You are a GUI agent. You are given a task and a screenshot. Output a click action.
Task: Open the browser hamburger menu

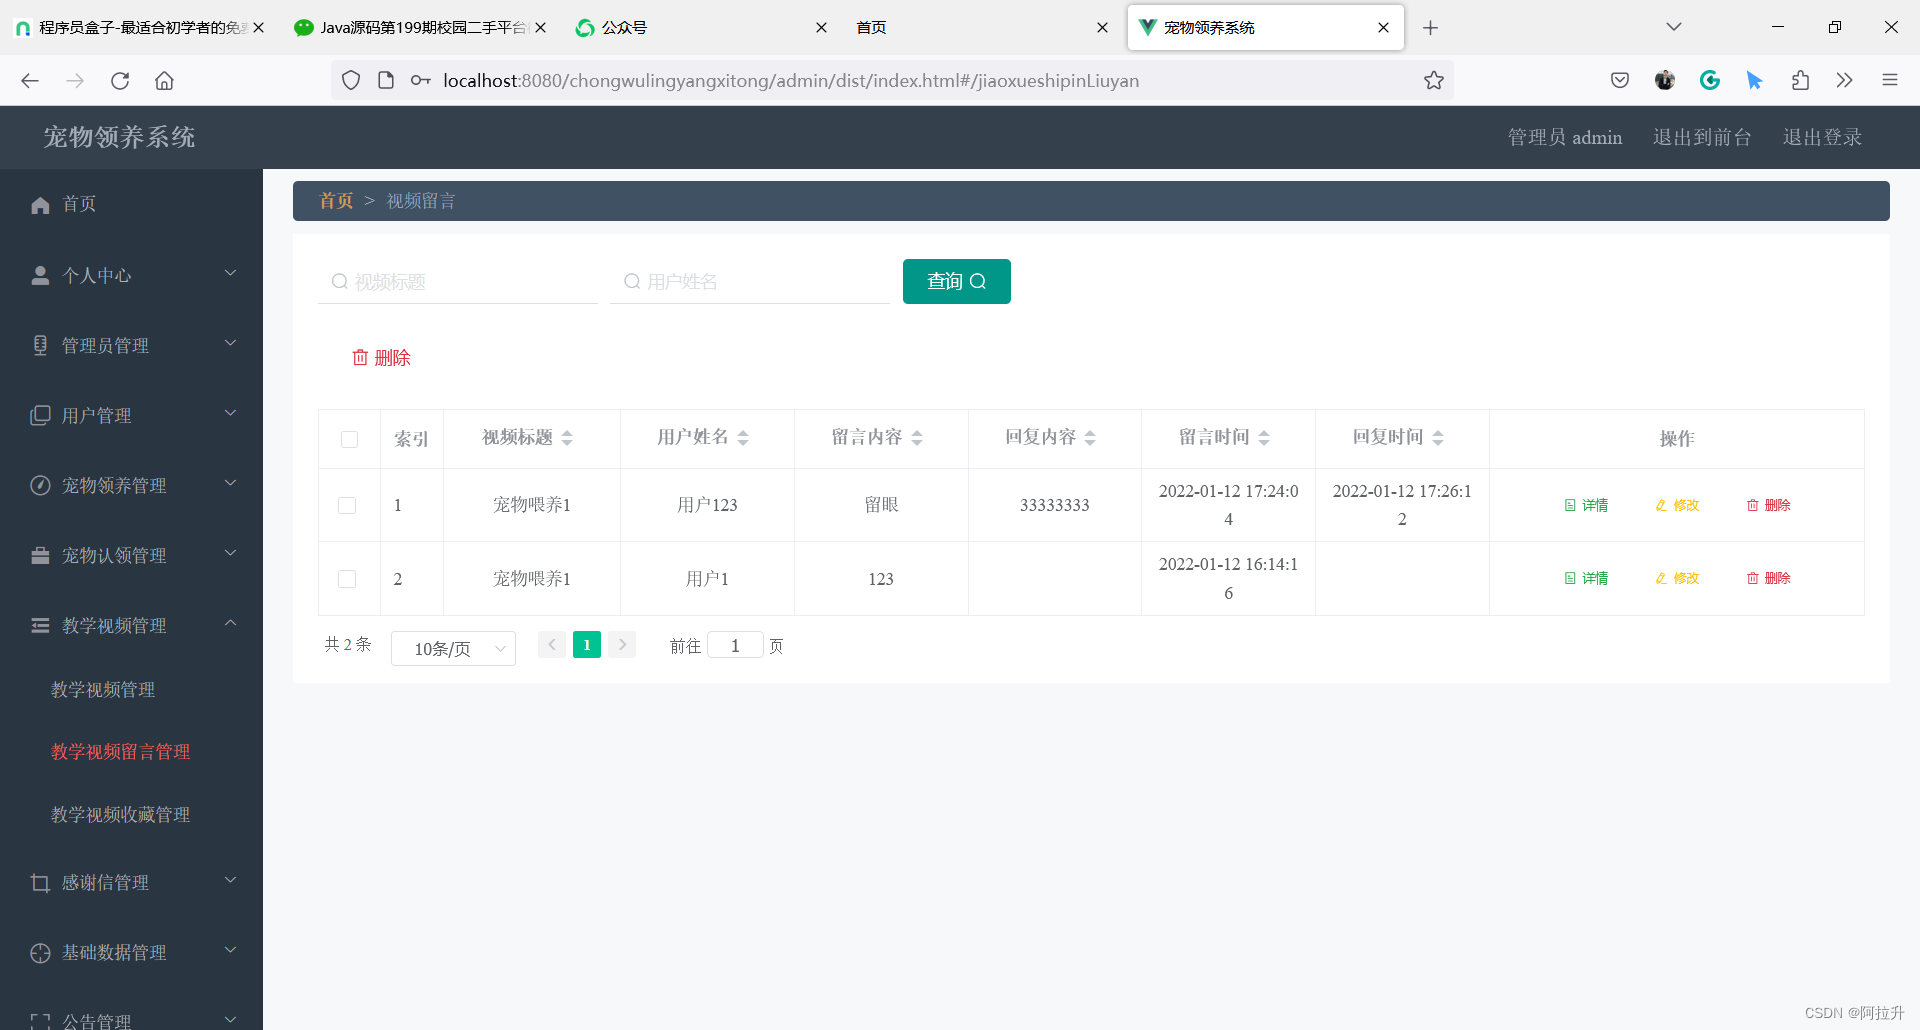click(1889, 81)
